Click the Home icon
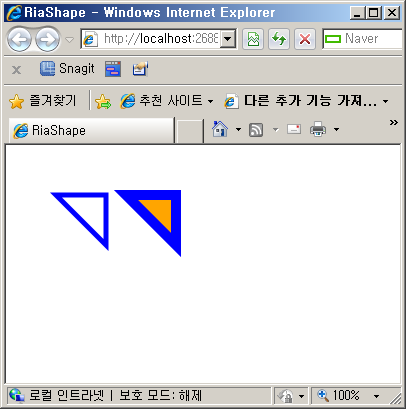 point(220,129)
